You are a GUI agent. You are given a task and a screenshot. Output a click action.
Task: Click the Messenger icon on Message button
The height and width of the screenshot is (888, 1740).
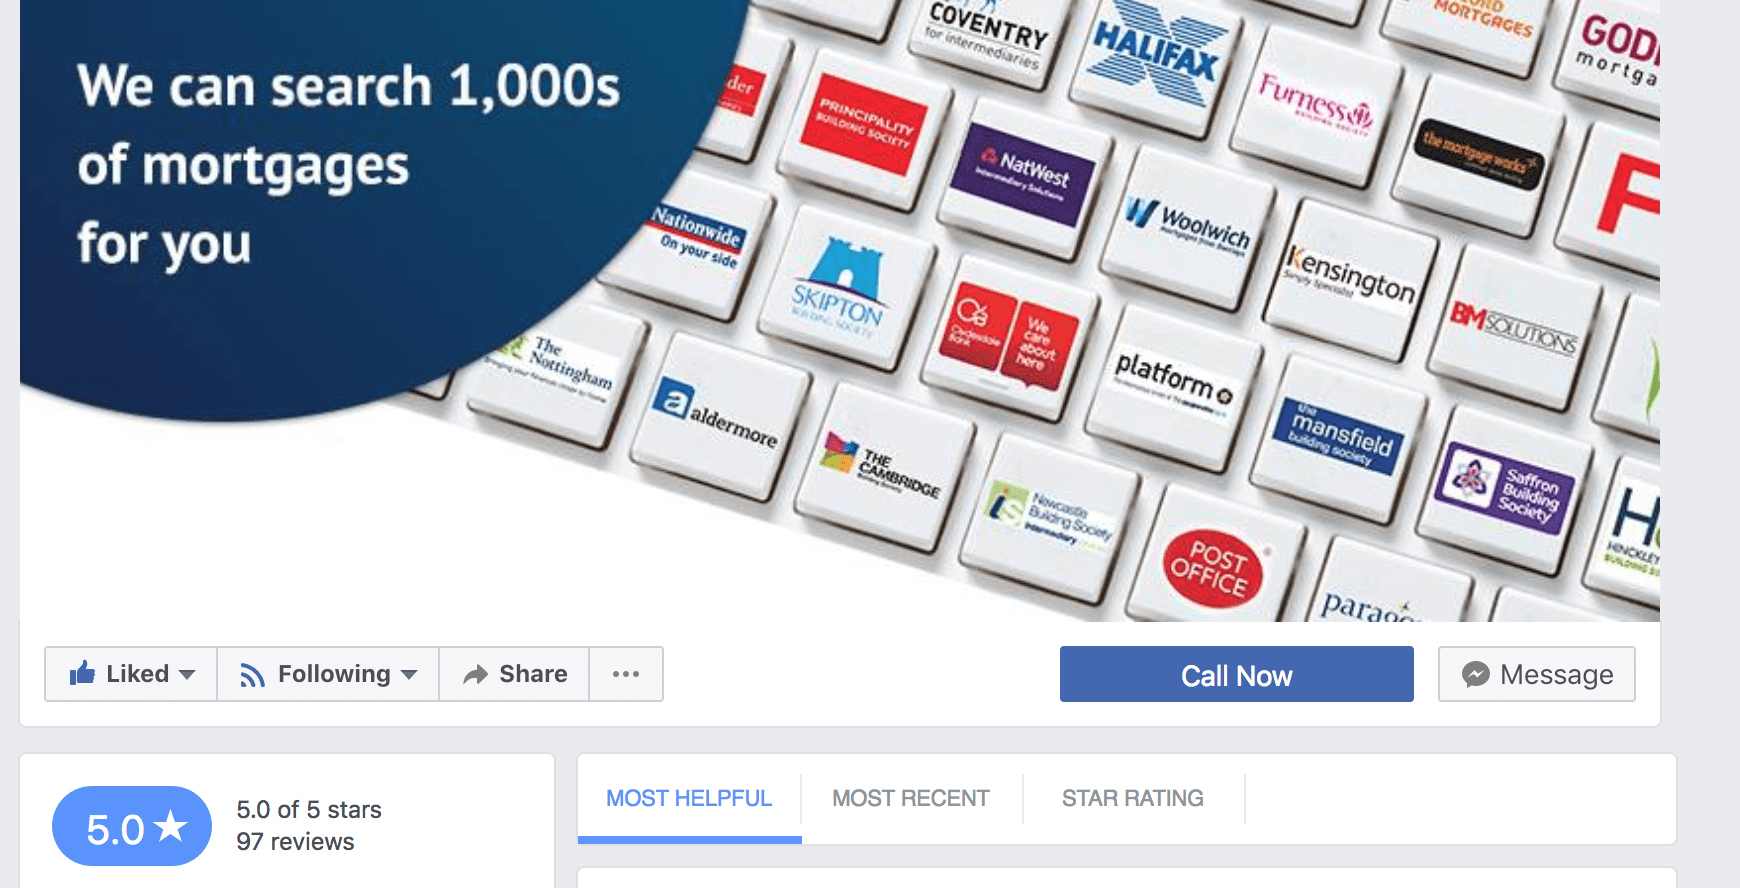point(1475,675)
